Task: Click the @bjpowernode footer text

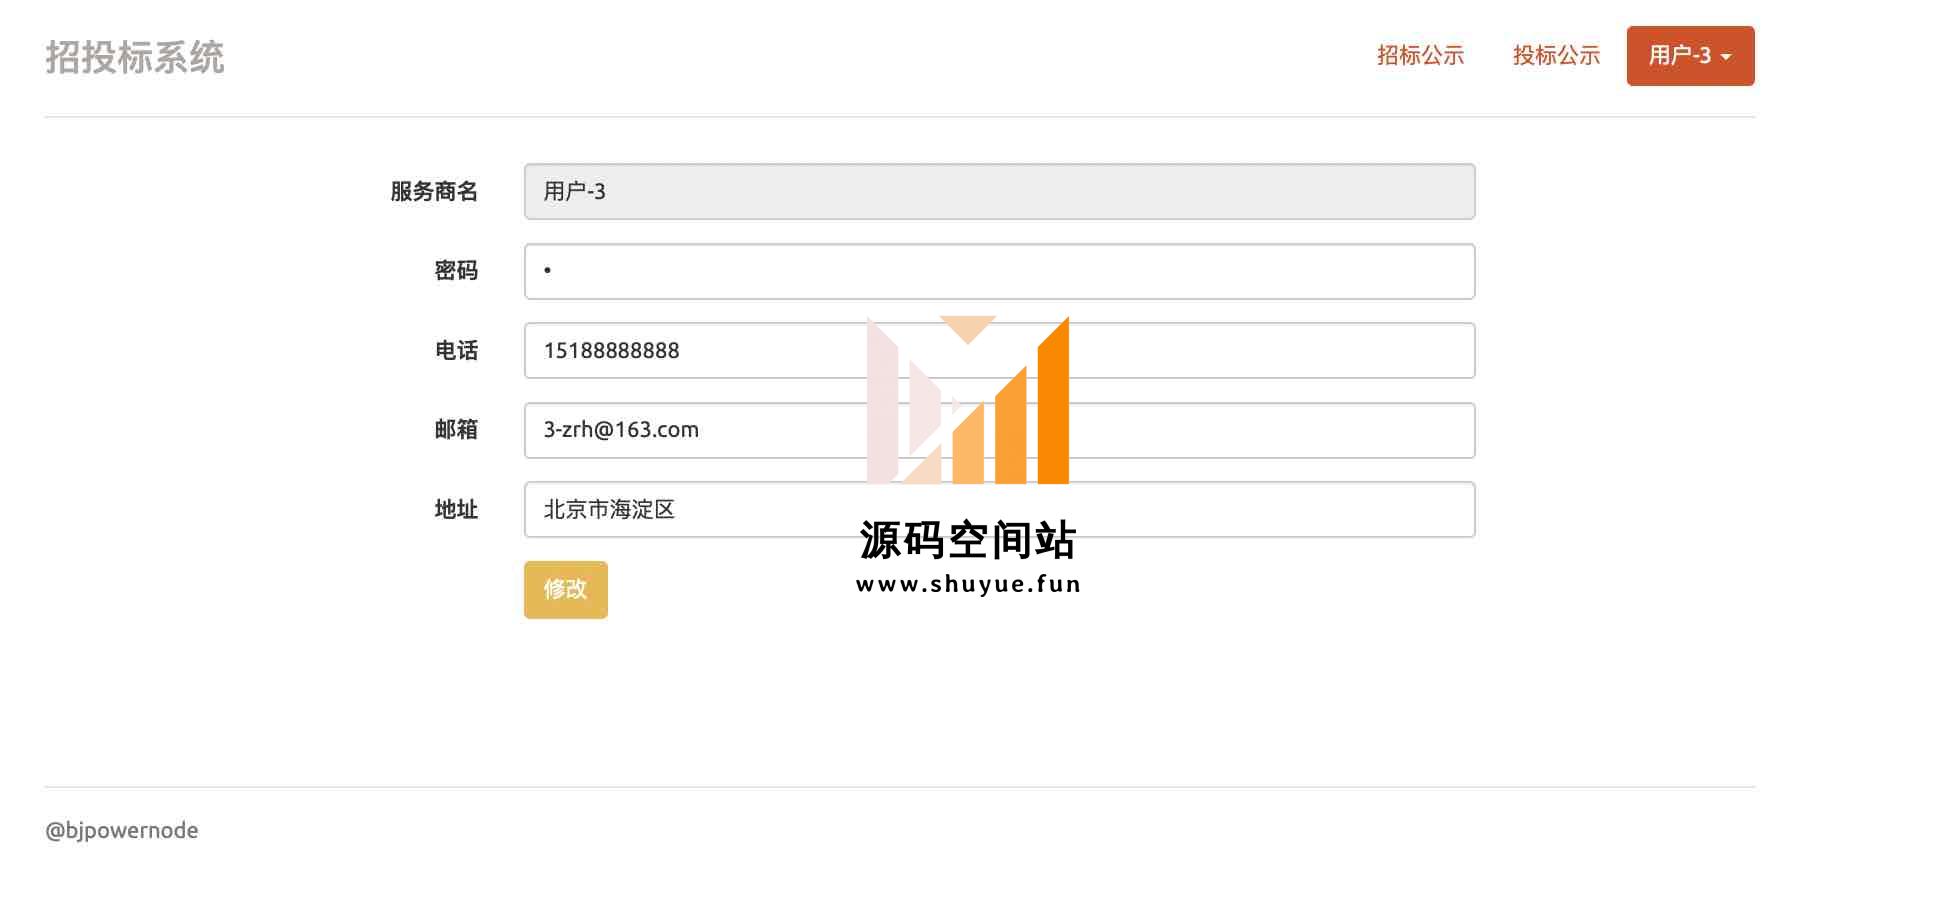Action: pos(122,831)
